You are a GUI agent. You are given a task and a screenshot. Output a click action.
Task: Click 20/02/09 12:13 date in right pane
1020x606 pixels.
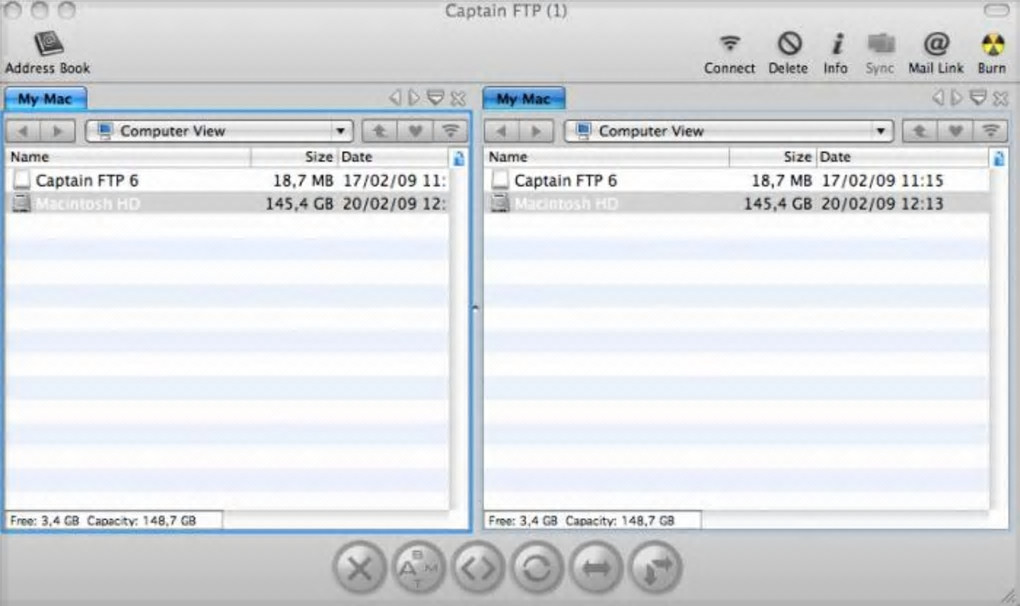(882, 204)
